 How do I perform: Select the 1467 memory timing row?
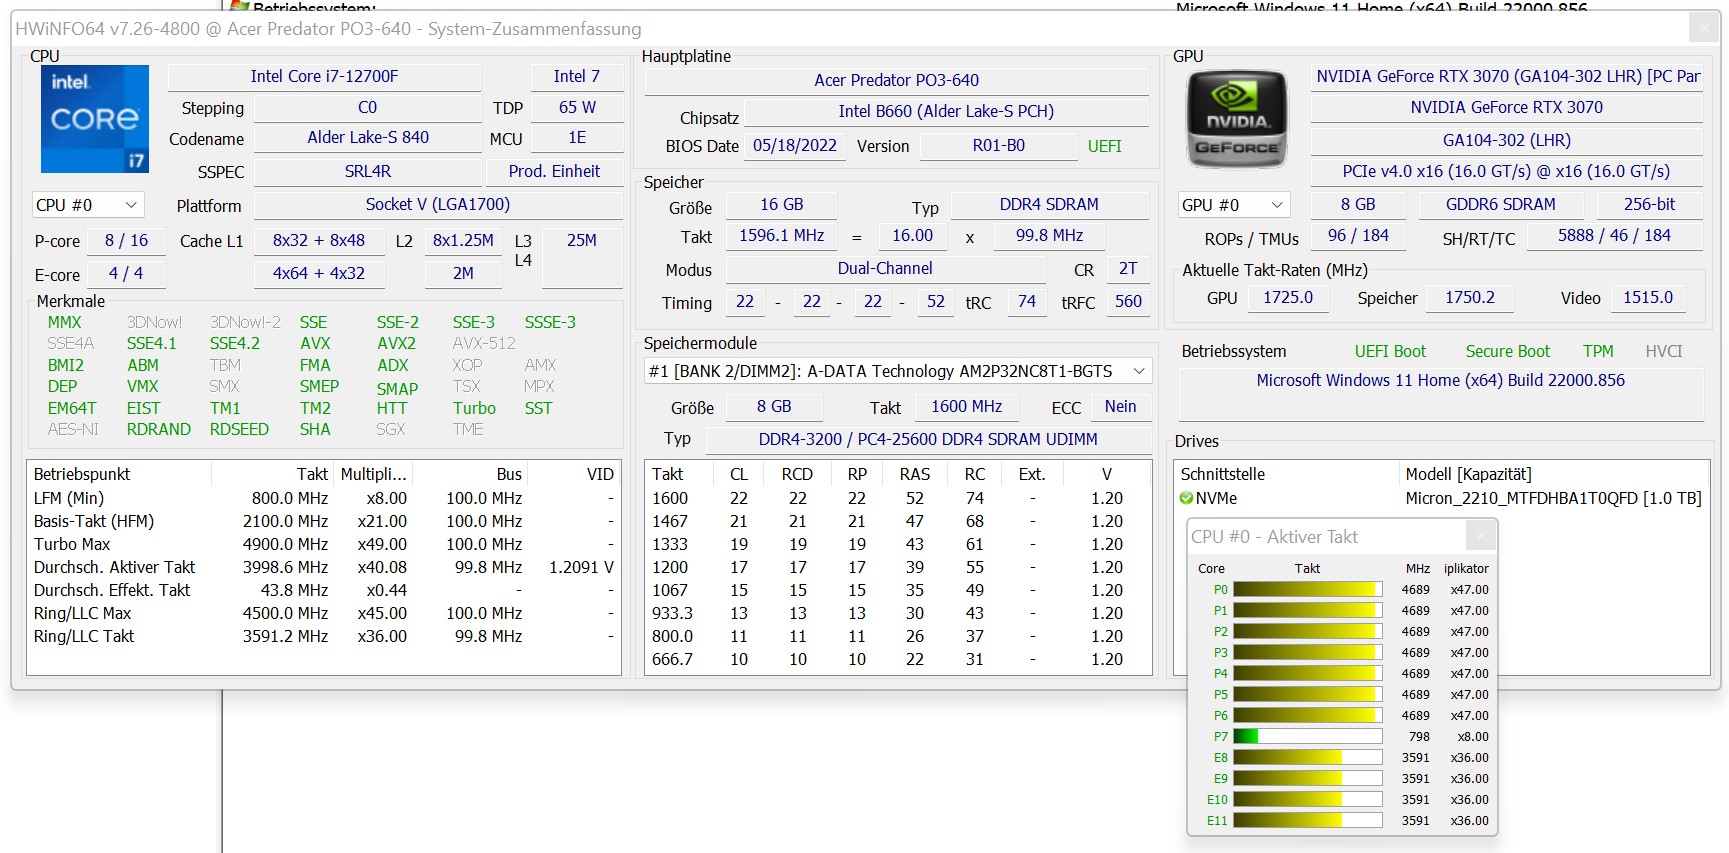pyautogui.click(x=897, y=521)
